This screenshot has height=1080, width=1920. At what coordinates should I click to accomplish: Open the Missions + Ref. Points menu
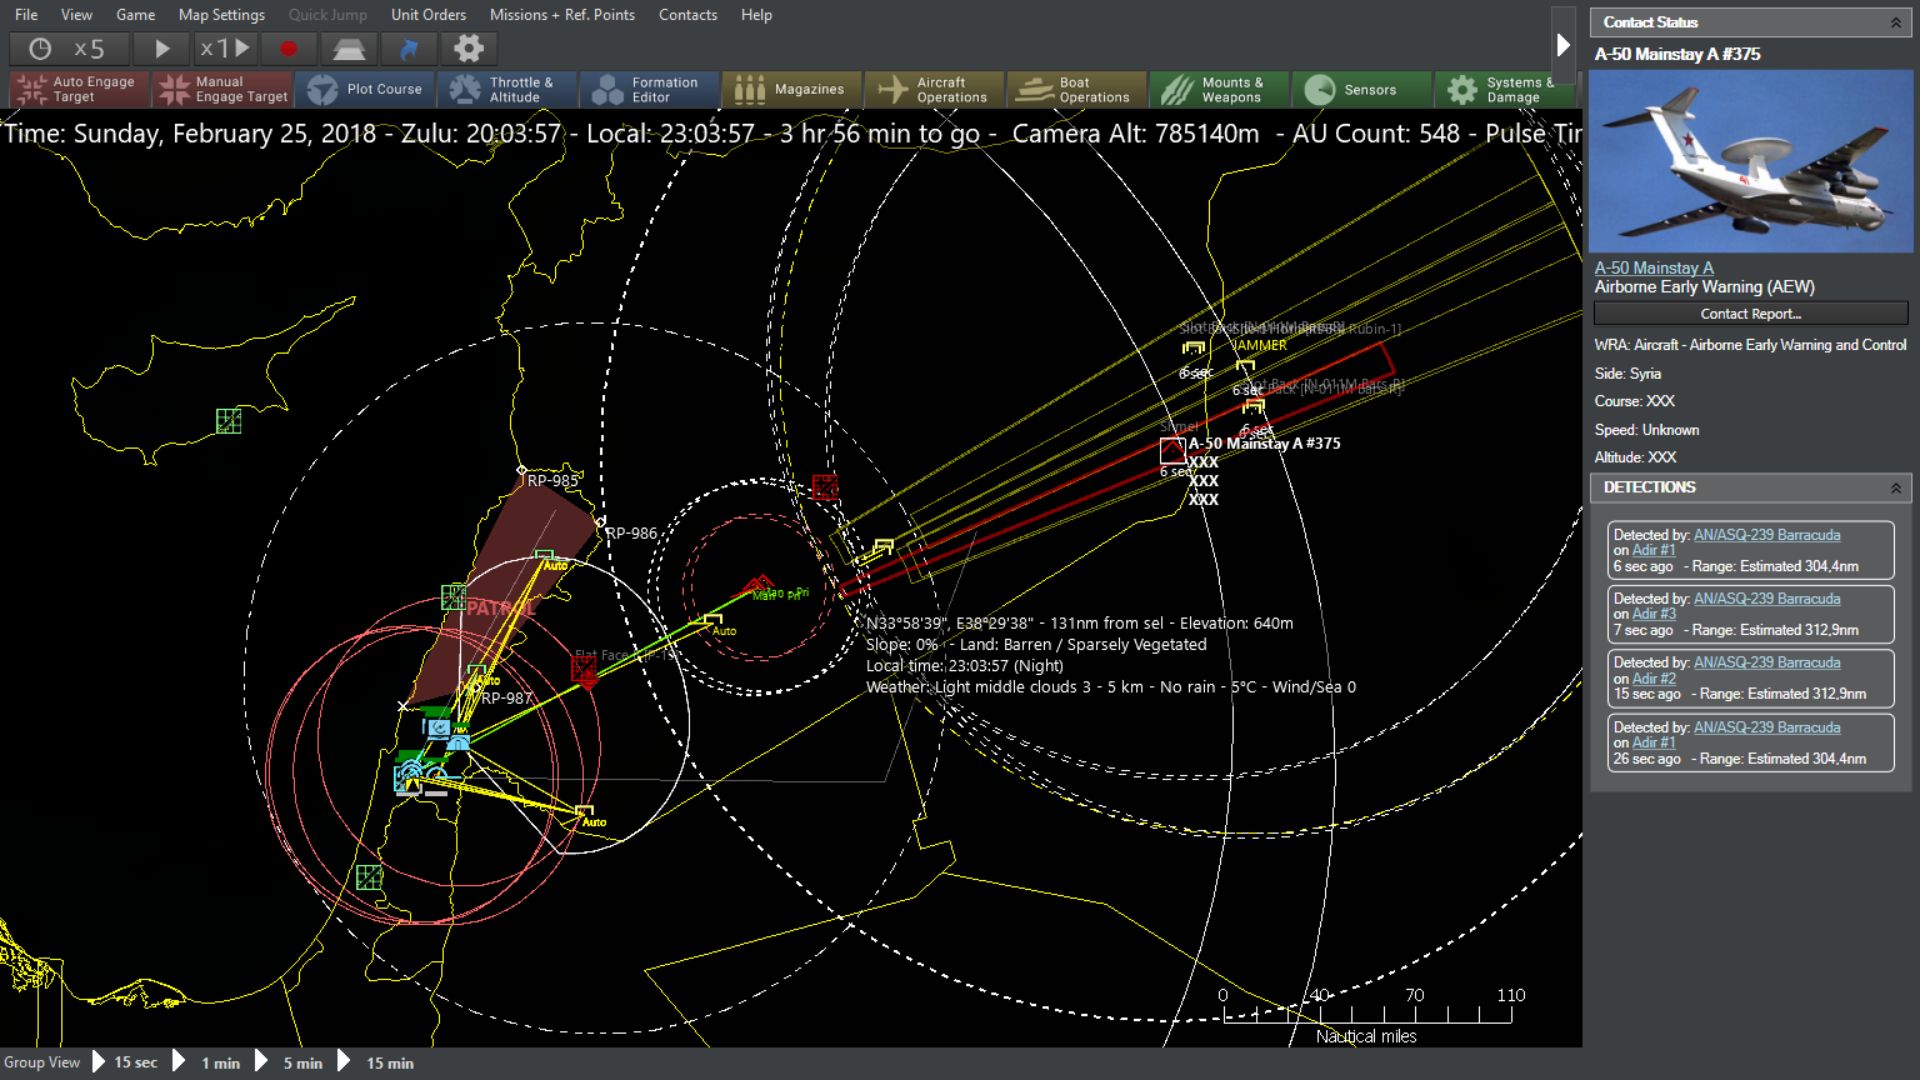(x=562, y=15)
